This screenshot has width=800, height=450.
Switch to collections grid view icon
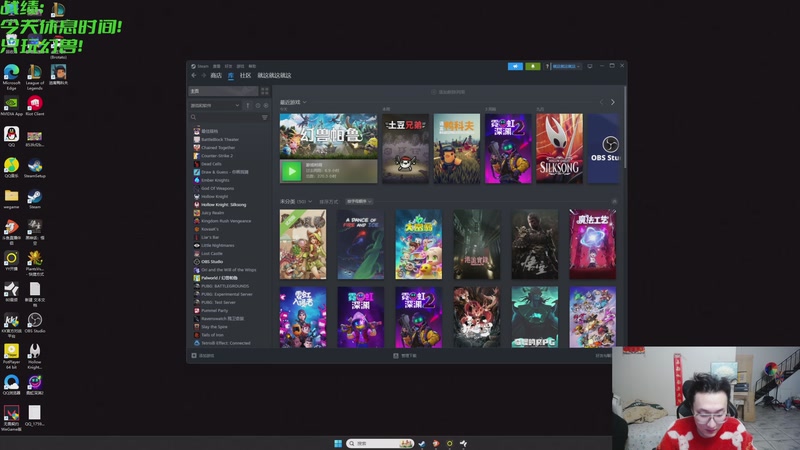[x=264, y=91]
